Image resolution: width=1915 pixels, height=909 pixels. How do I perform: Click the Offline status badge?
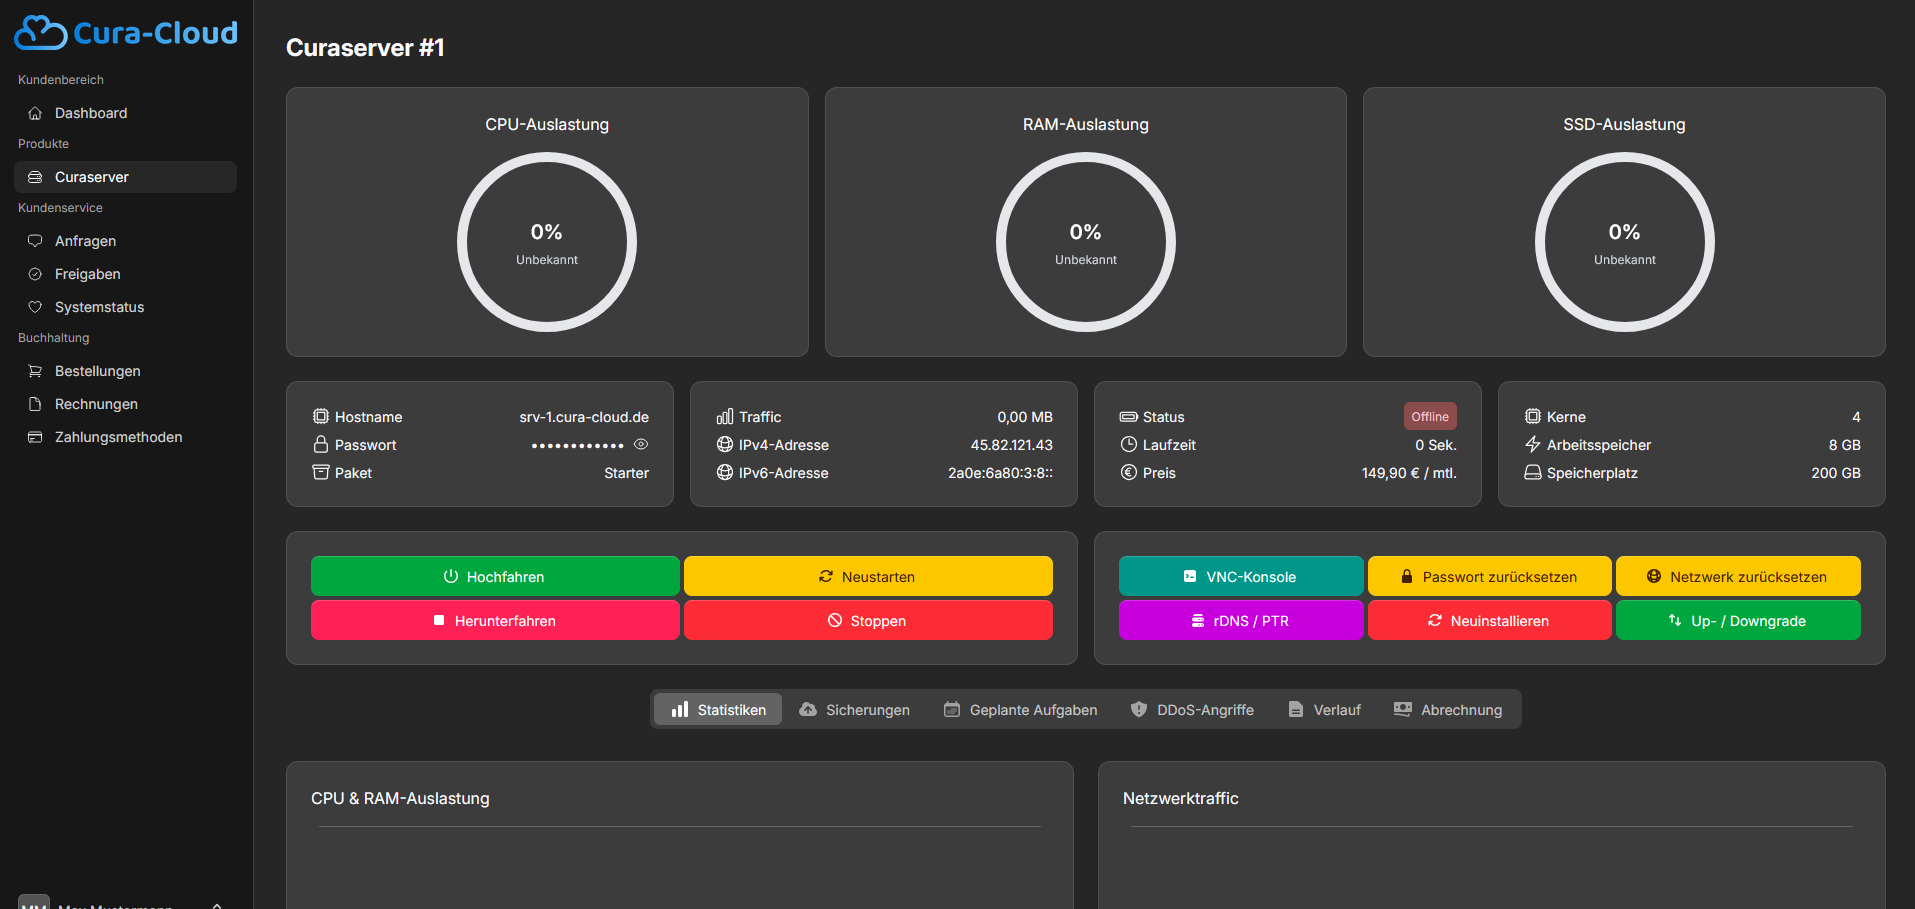coord(1429,417)
